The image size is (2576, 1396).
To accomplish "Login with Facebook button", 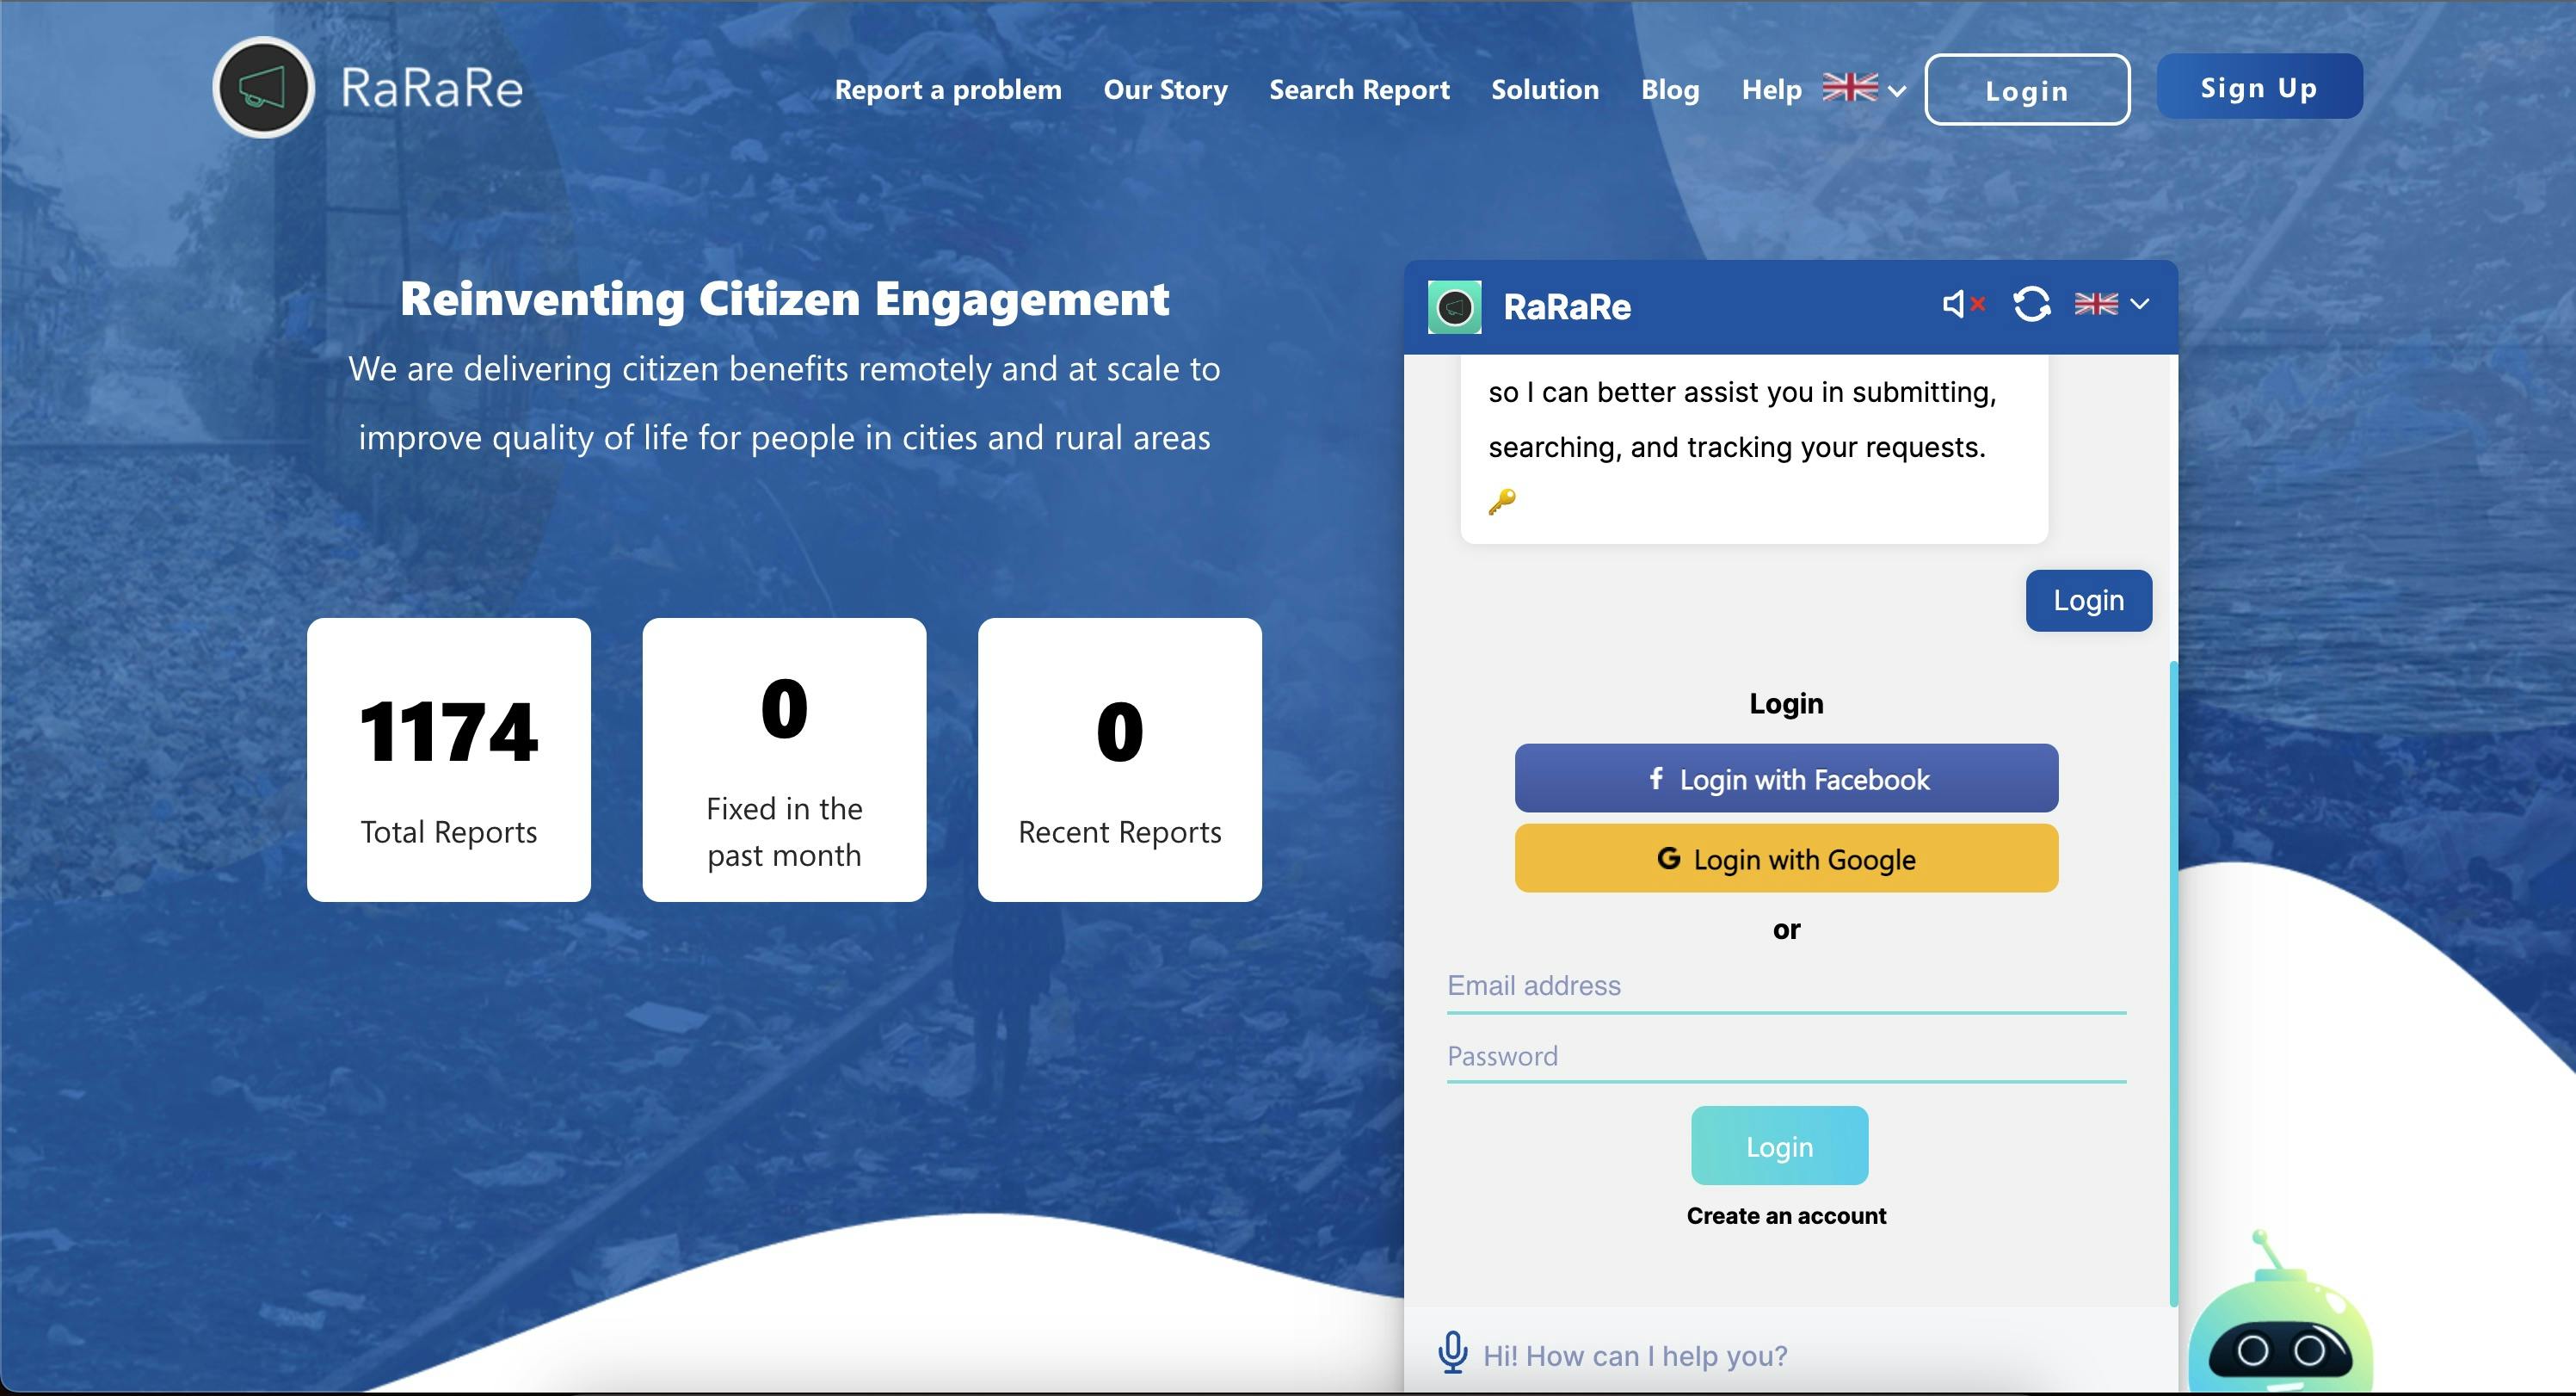I will pos(1786,778).
